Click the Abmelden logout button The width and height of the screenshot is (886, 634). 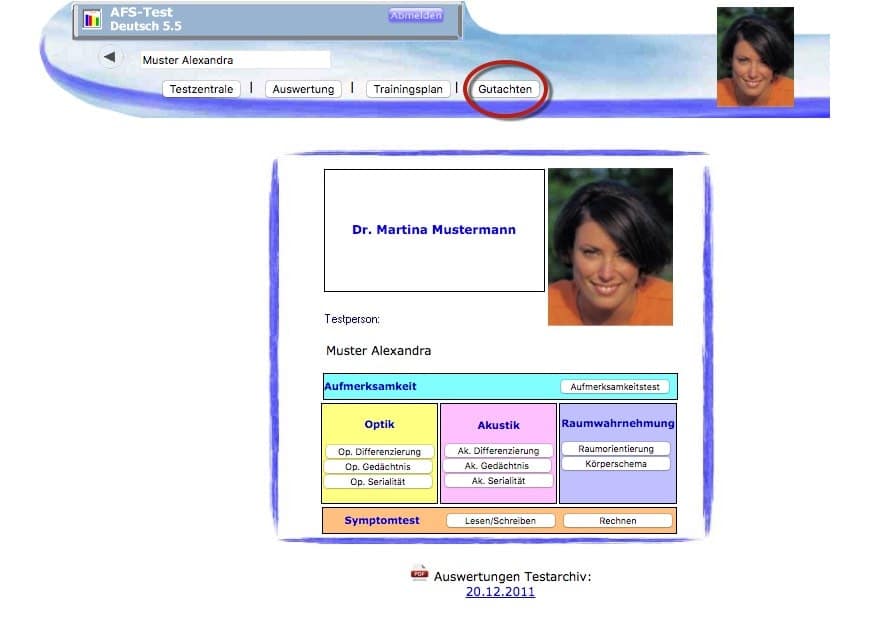tap(416, 15)
